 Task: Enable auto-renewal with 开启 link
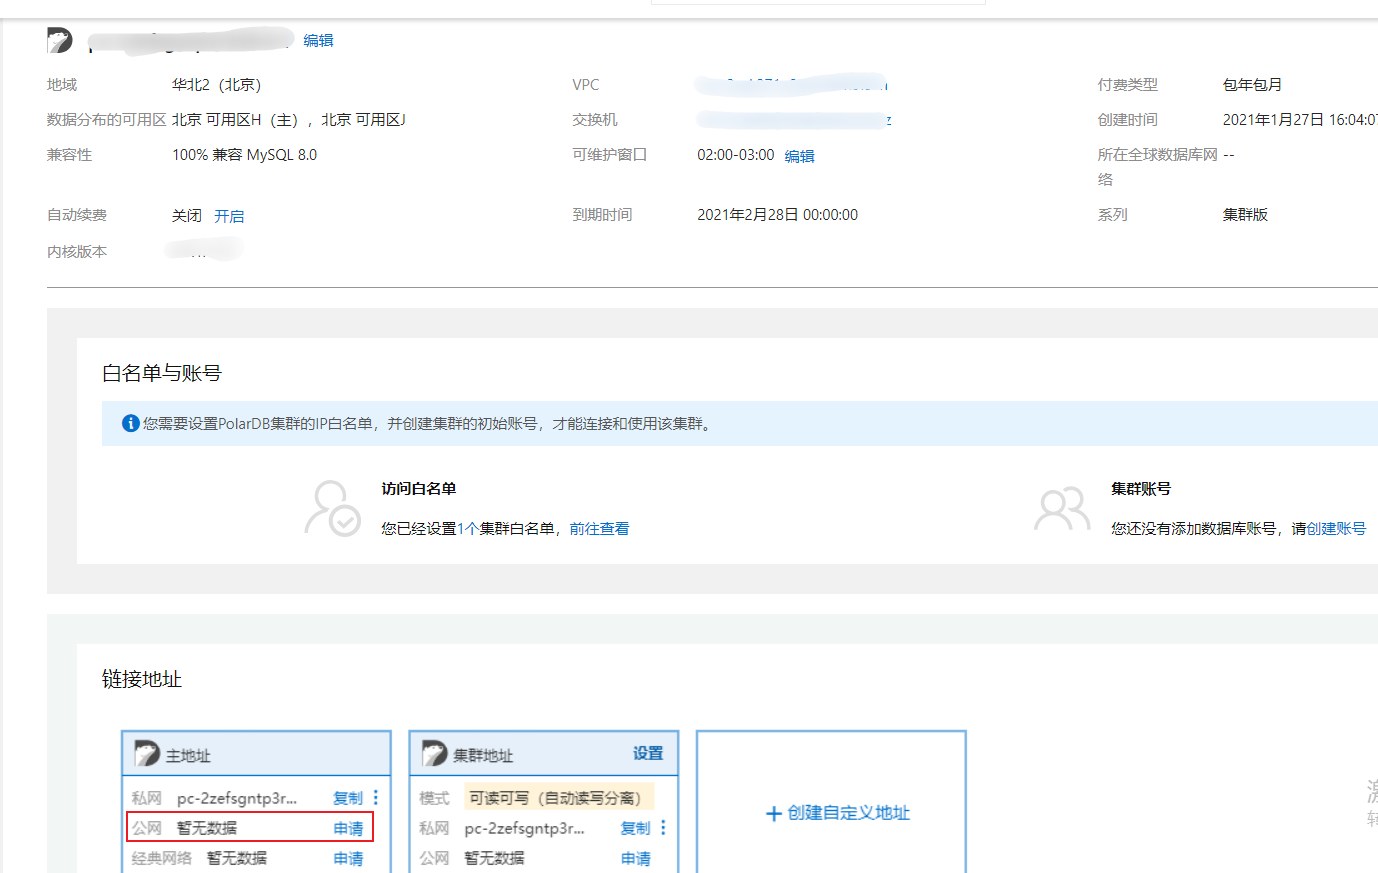click(229, 216)
